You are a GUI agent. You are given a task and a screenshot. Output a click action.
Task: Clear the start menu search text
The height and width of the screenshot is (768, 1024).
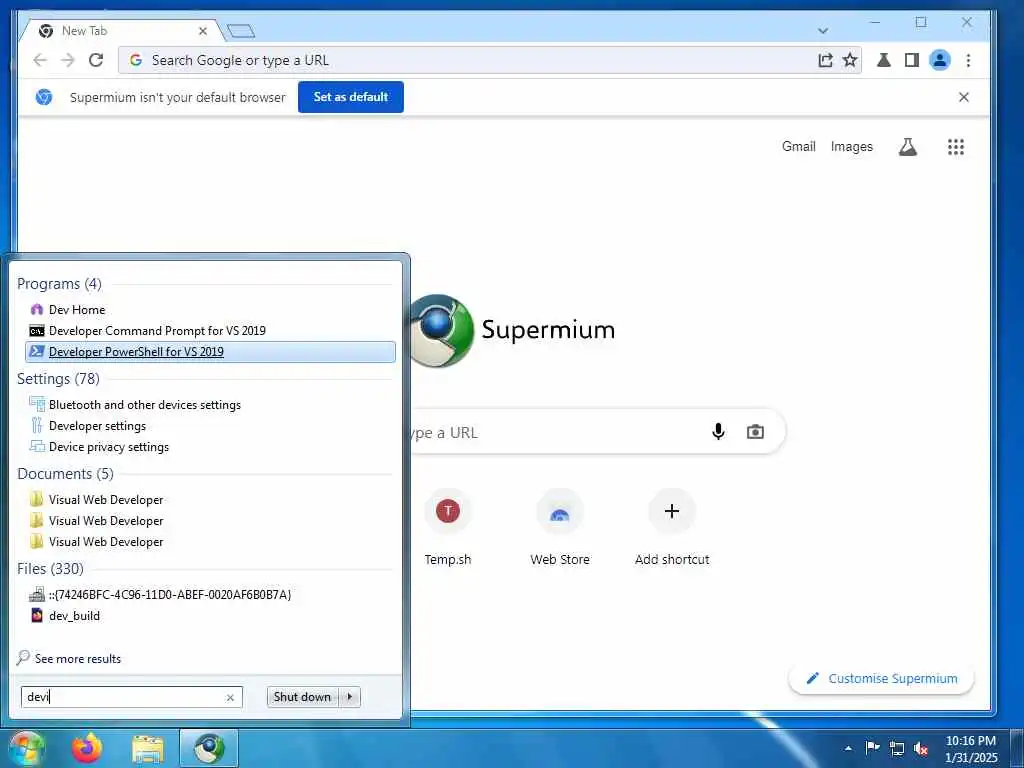click(x=230, y=697)
